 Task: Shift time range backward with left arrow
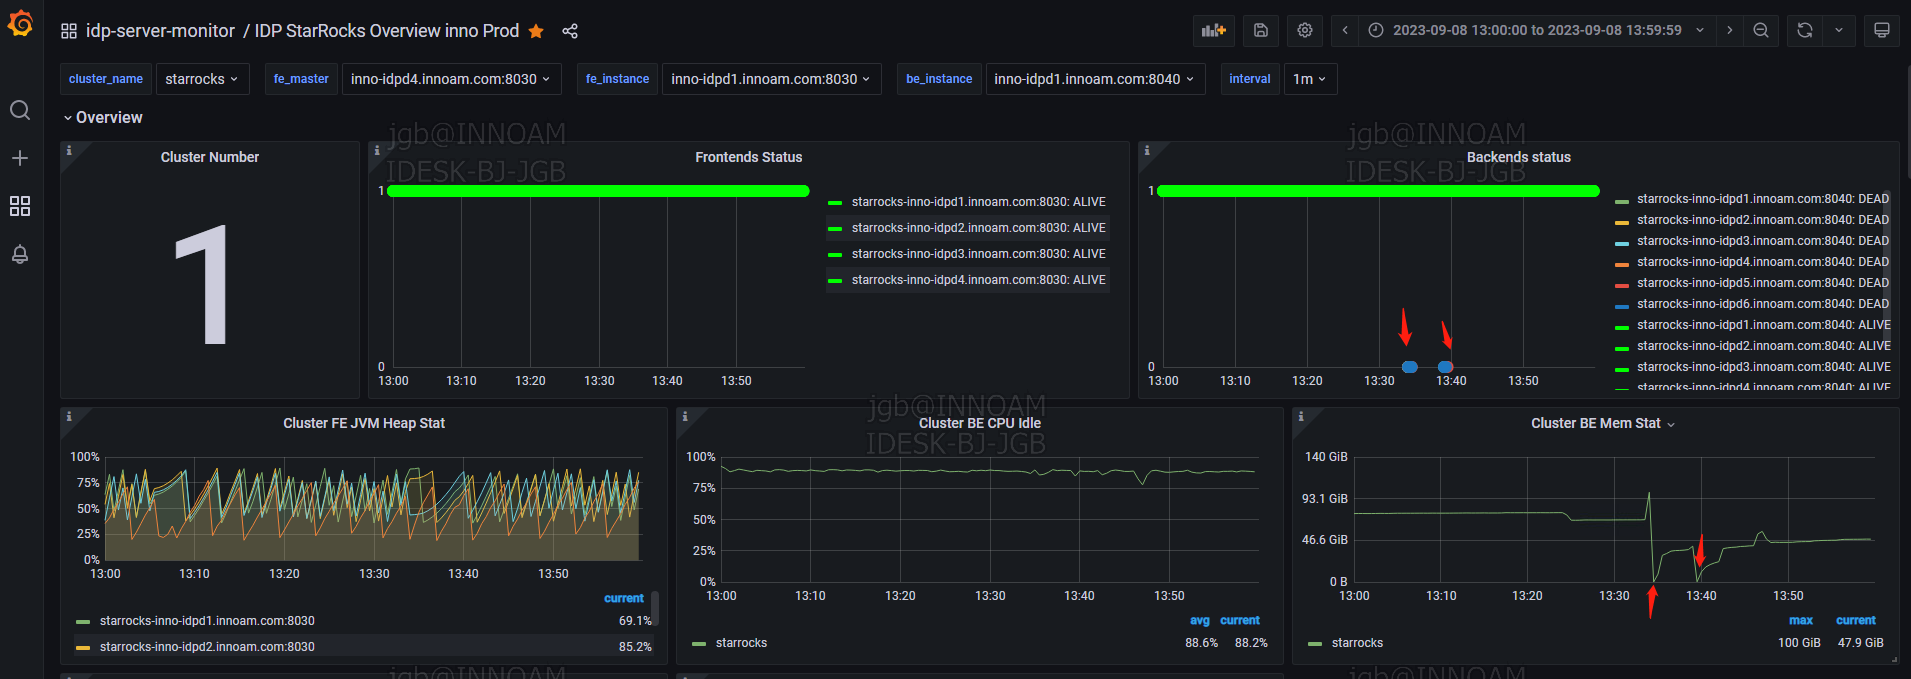(1345, 30)
